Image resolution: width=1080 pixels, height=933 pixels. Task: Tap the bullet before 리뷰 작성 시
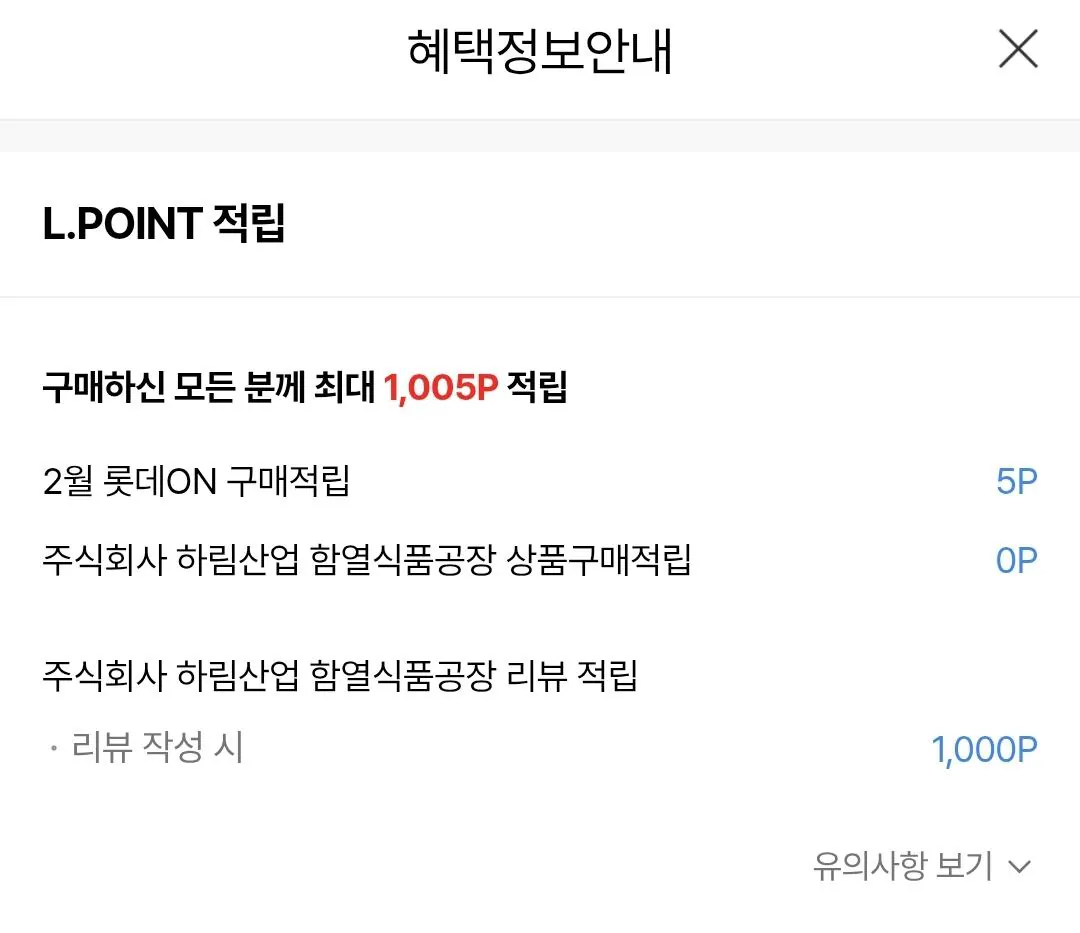coord(53,748)
